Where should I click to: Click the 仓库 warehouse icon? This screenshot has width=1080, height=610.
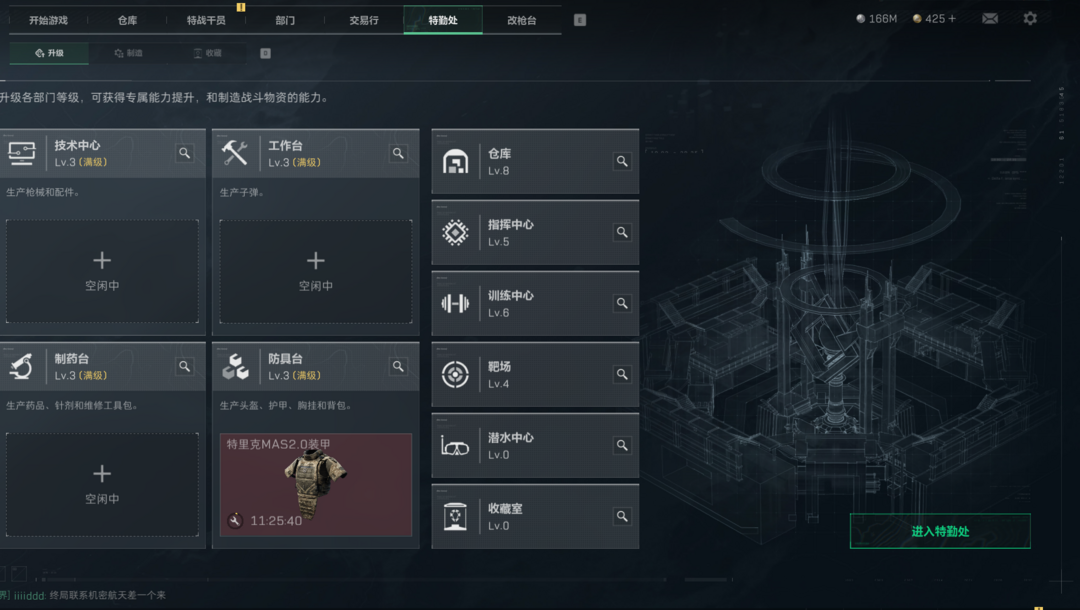click(x=455, y=162)
